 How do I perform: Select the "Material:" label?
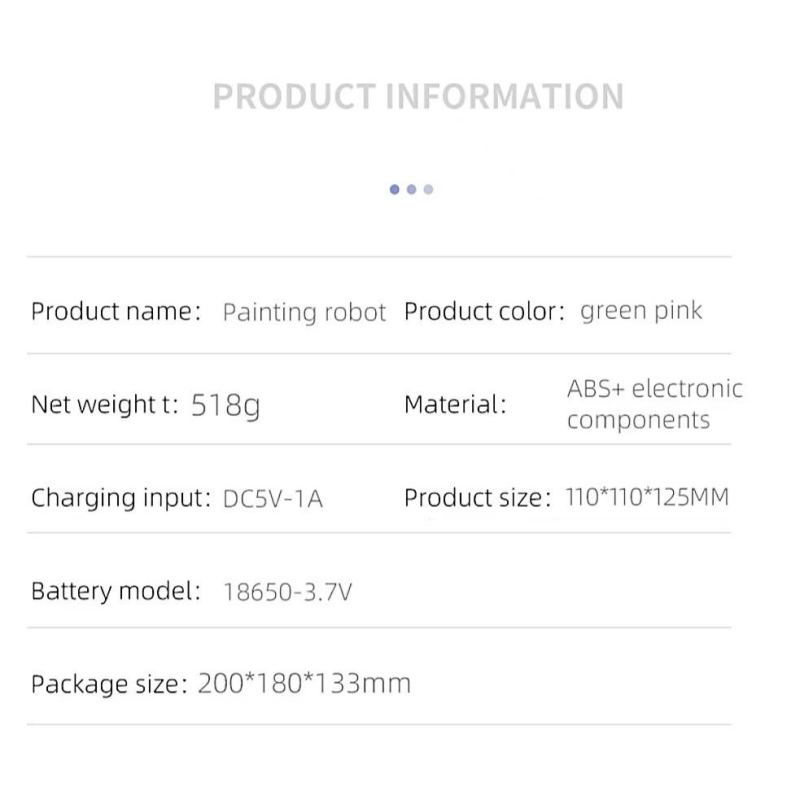455,405
